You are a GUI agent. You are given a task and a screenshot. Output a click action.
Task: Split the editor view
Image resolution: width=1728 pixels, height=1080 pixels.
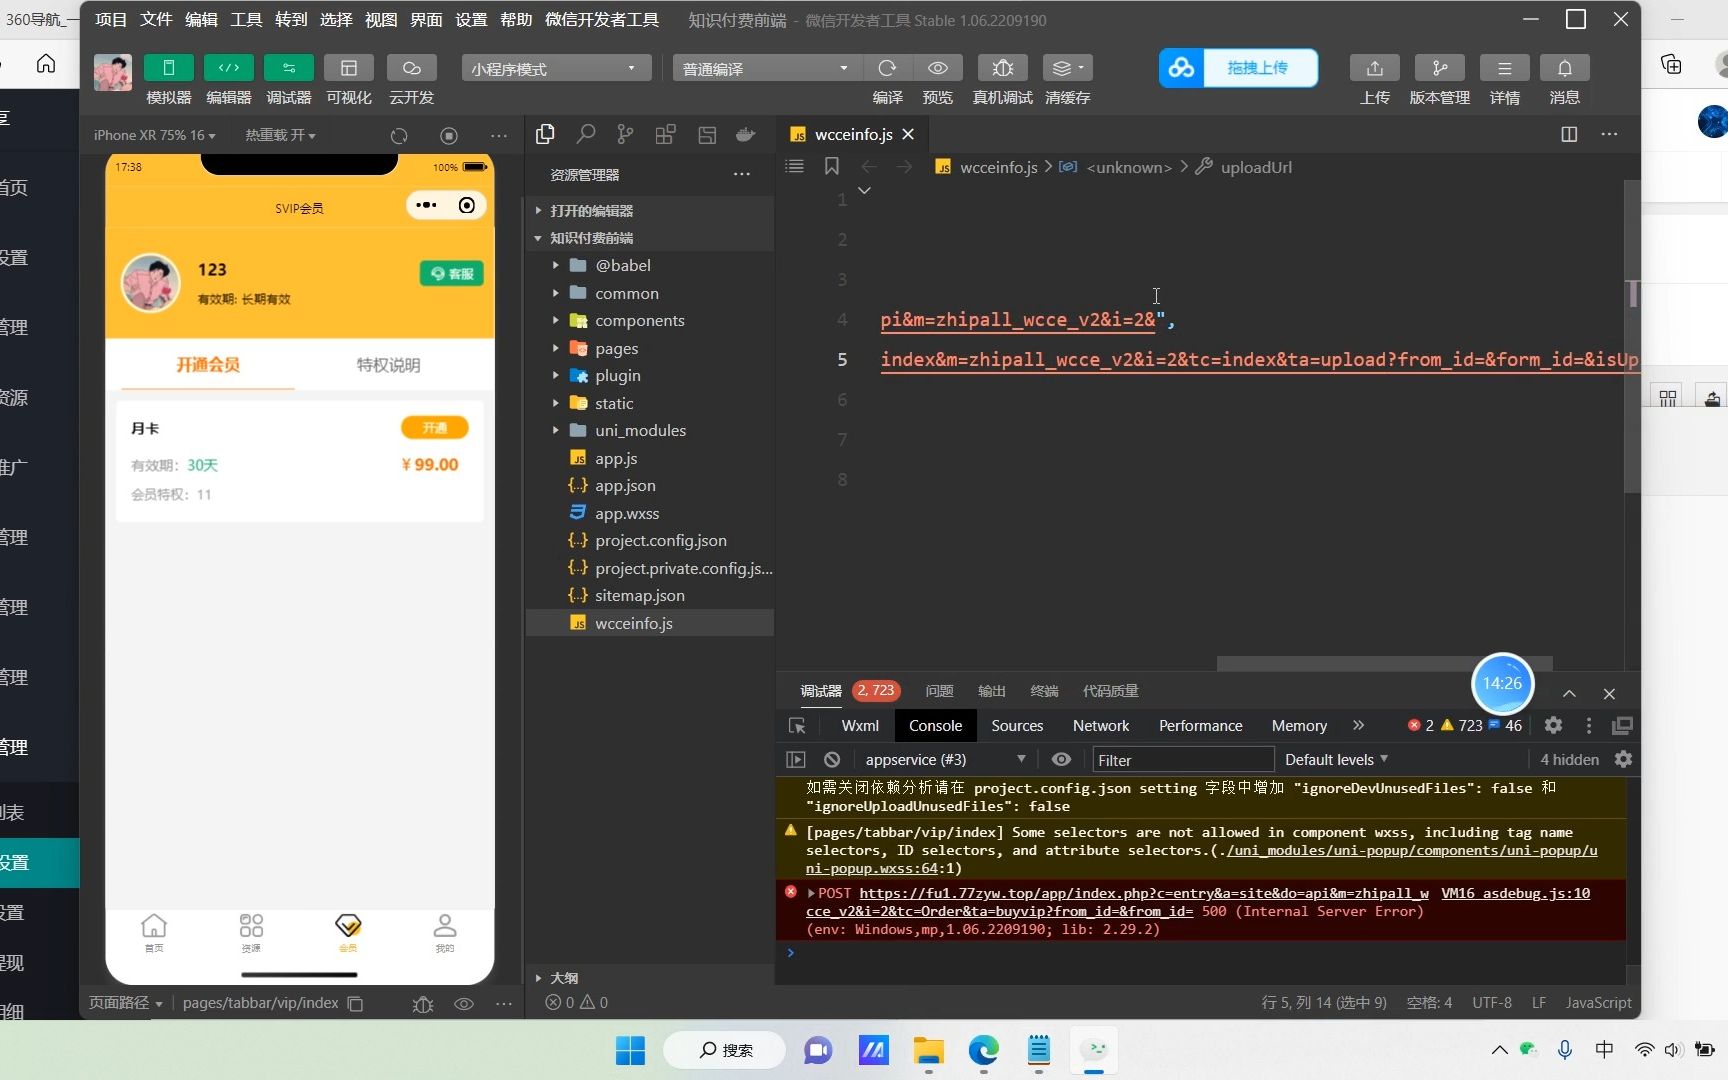pyautogui.click(x=1569, y=134)
